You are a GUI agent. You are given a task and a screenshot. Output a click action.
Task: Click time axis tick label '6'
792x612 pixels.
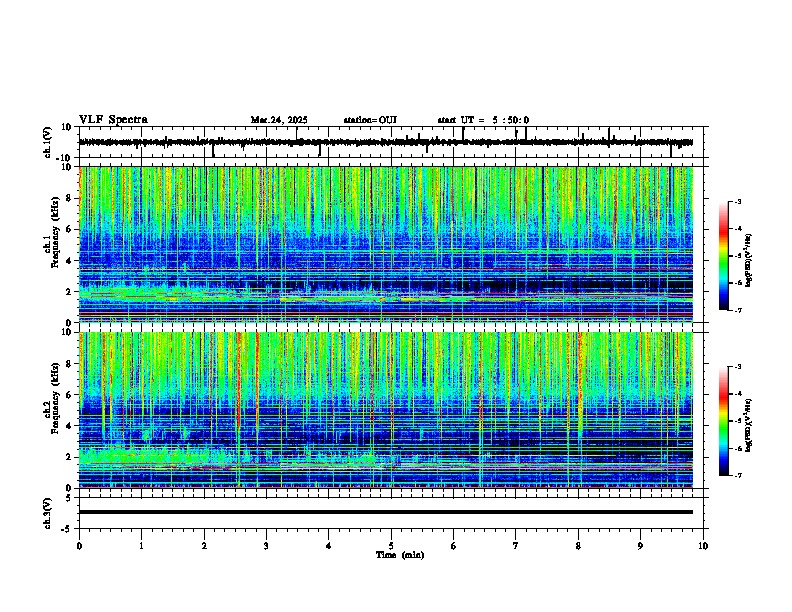454,546
